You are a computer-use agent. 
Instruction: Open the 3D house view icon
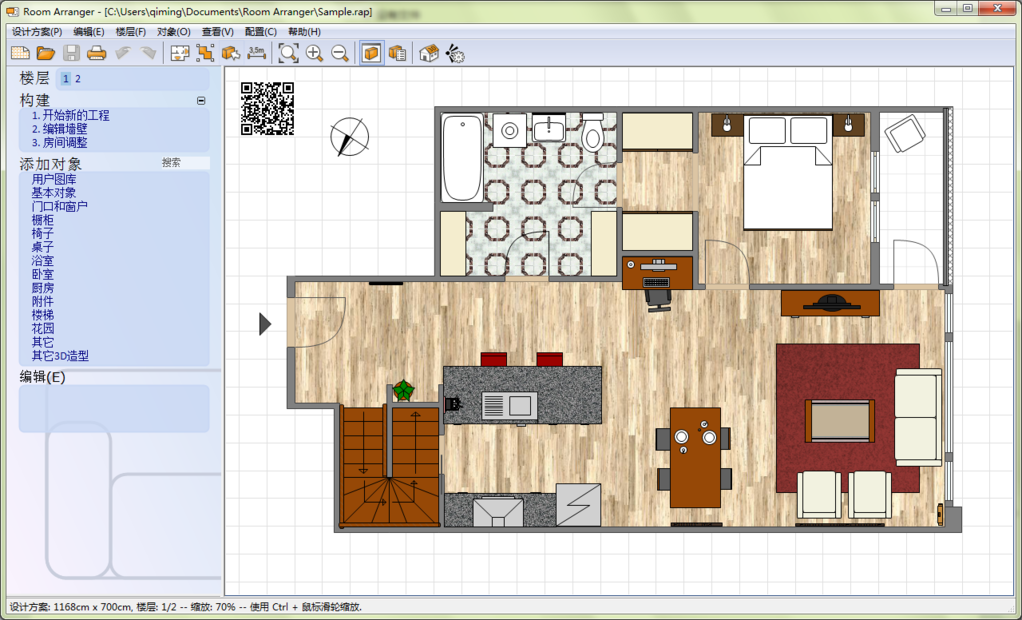[429, 53]
